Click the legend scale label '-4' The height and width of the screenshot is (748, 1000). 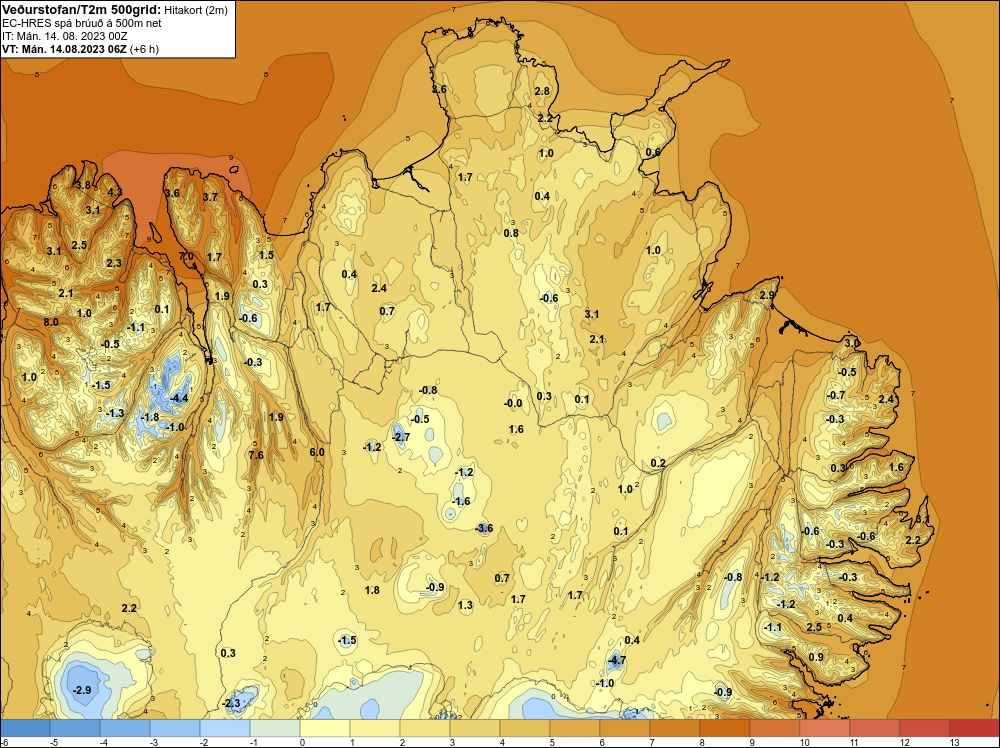point(104,742)
